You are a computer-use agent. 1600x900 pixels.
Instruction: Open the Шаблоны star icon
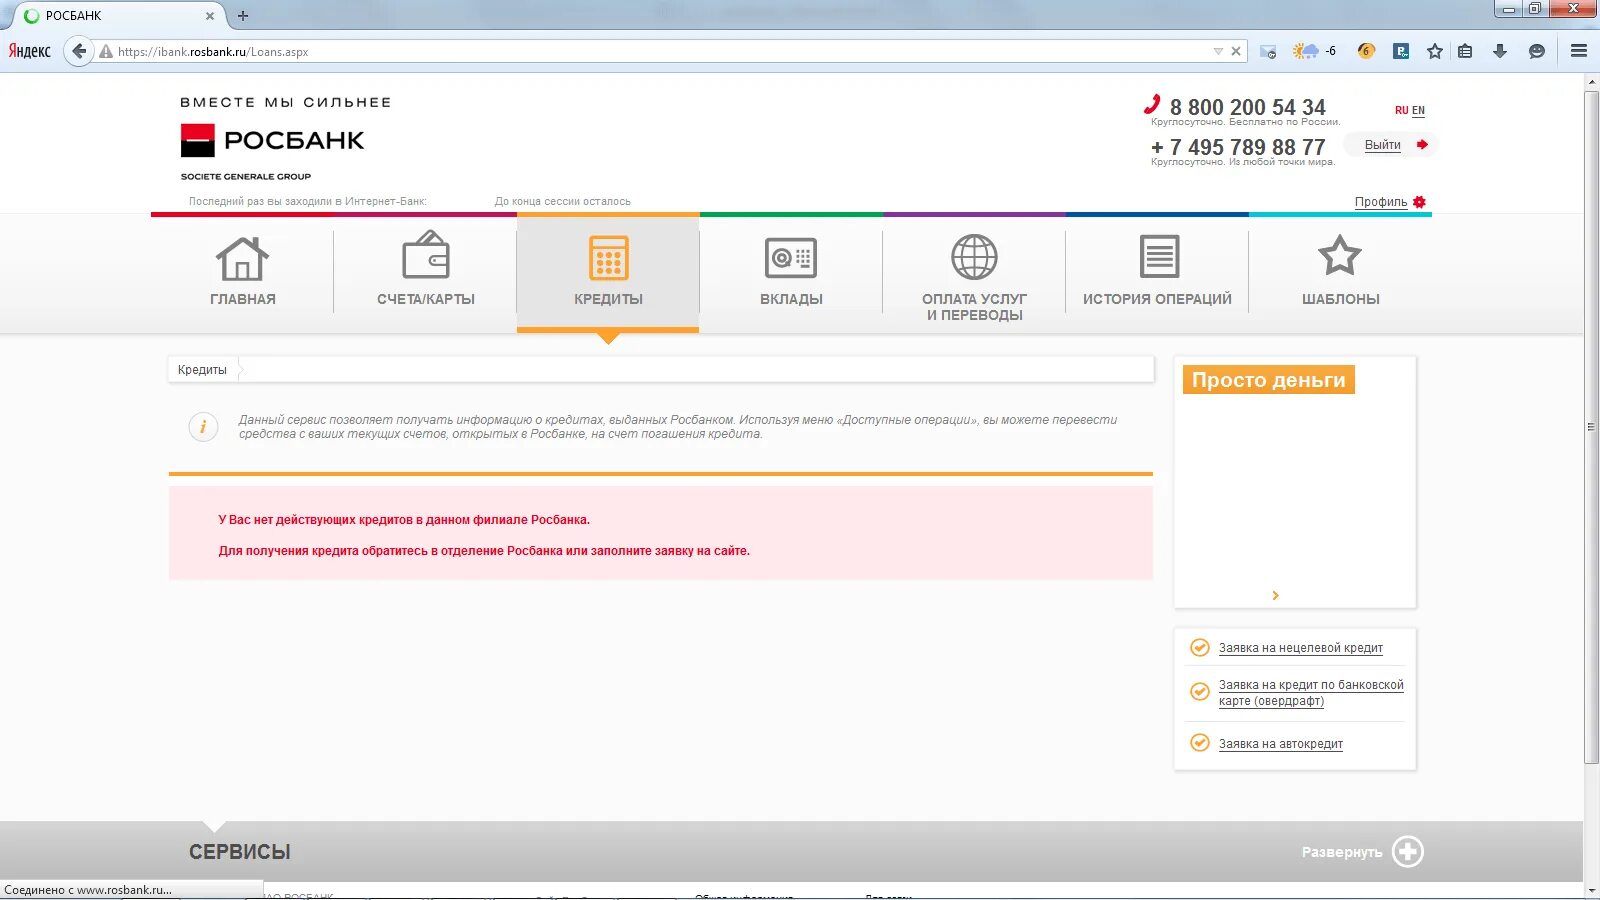(x=1340, y=256)
